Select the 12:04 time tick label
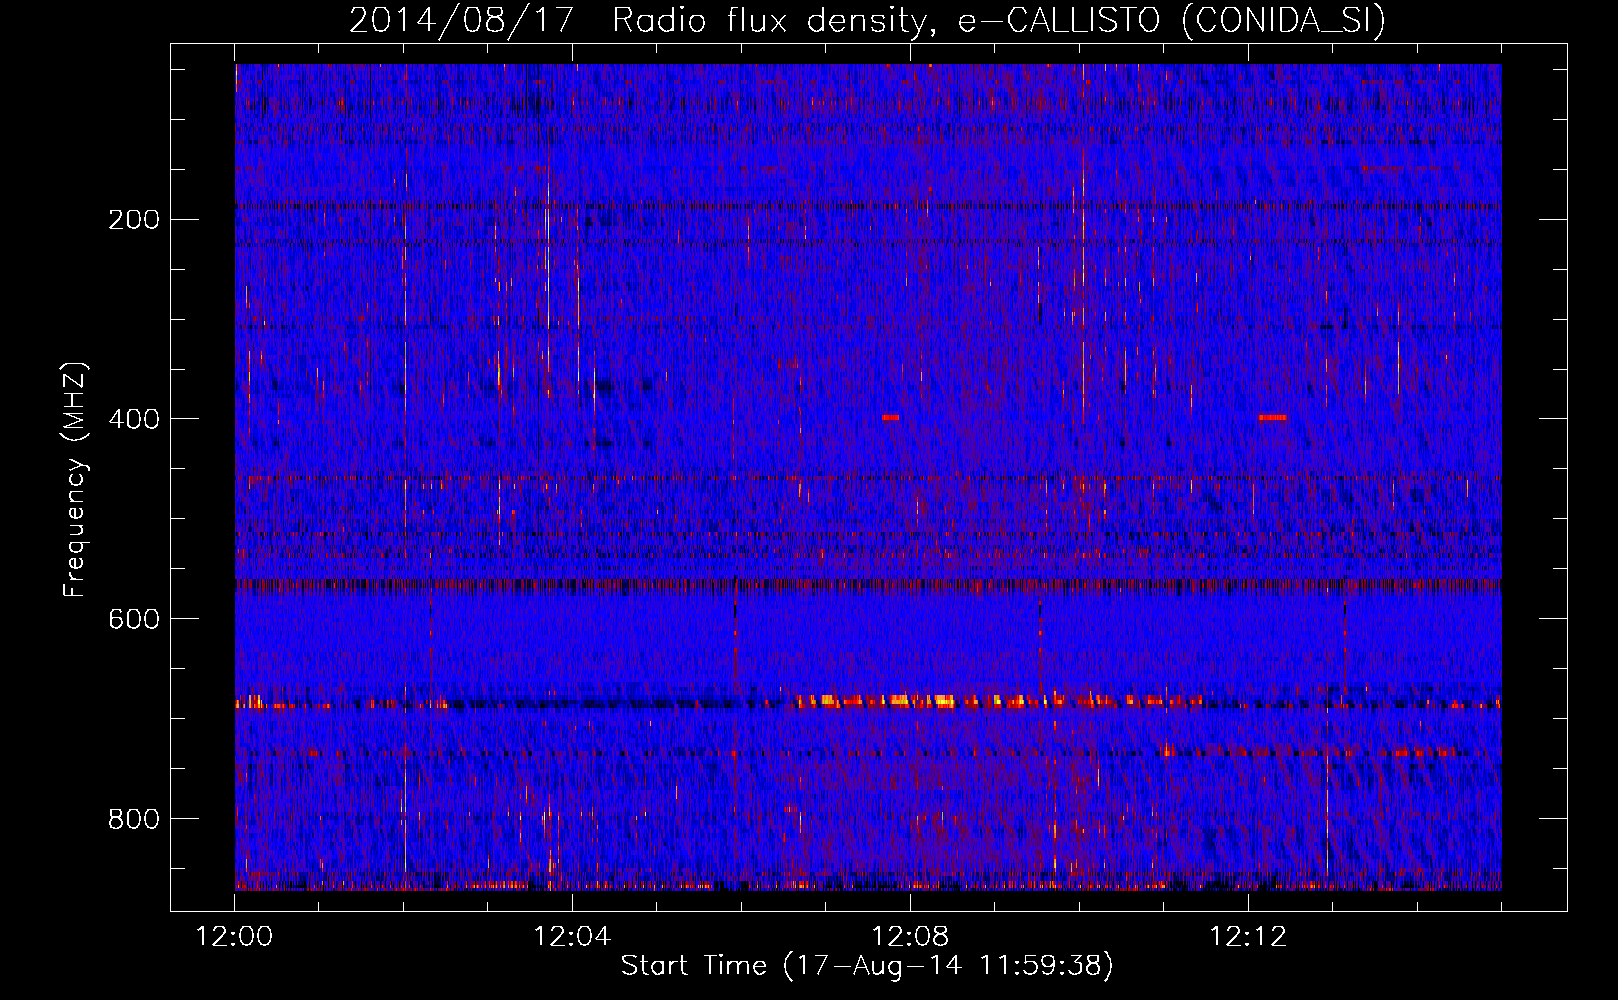Viewport: 1618px width, 1000px height. [572, 936]
